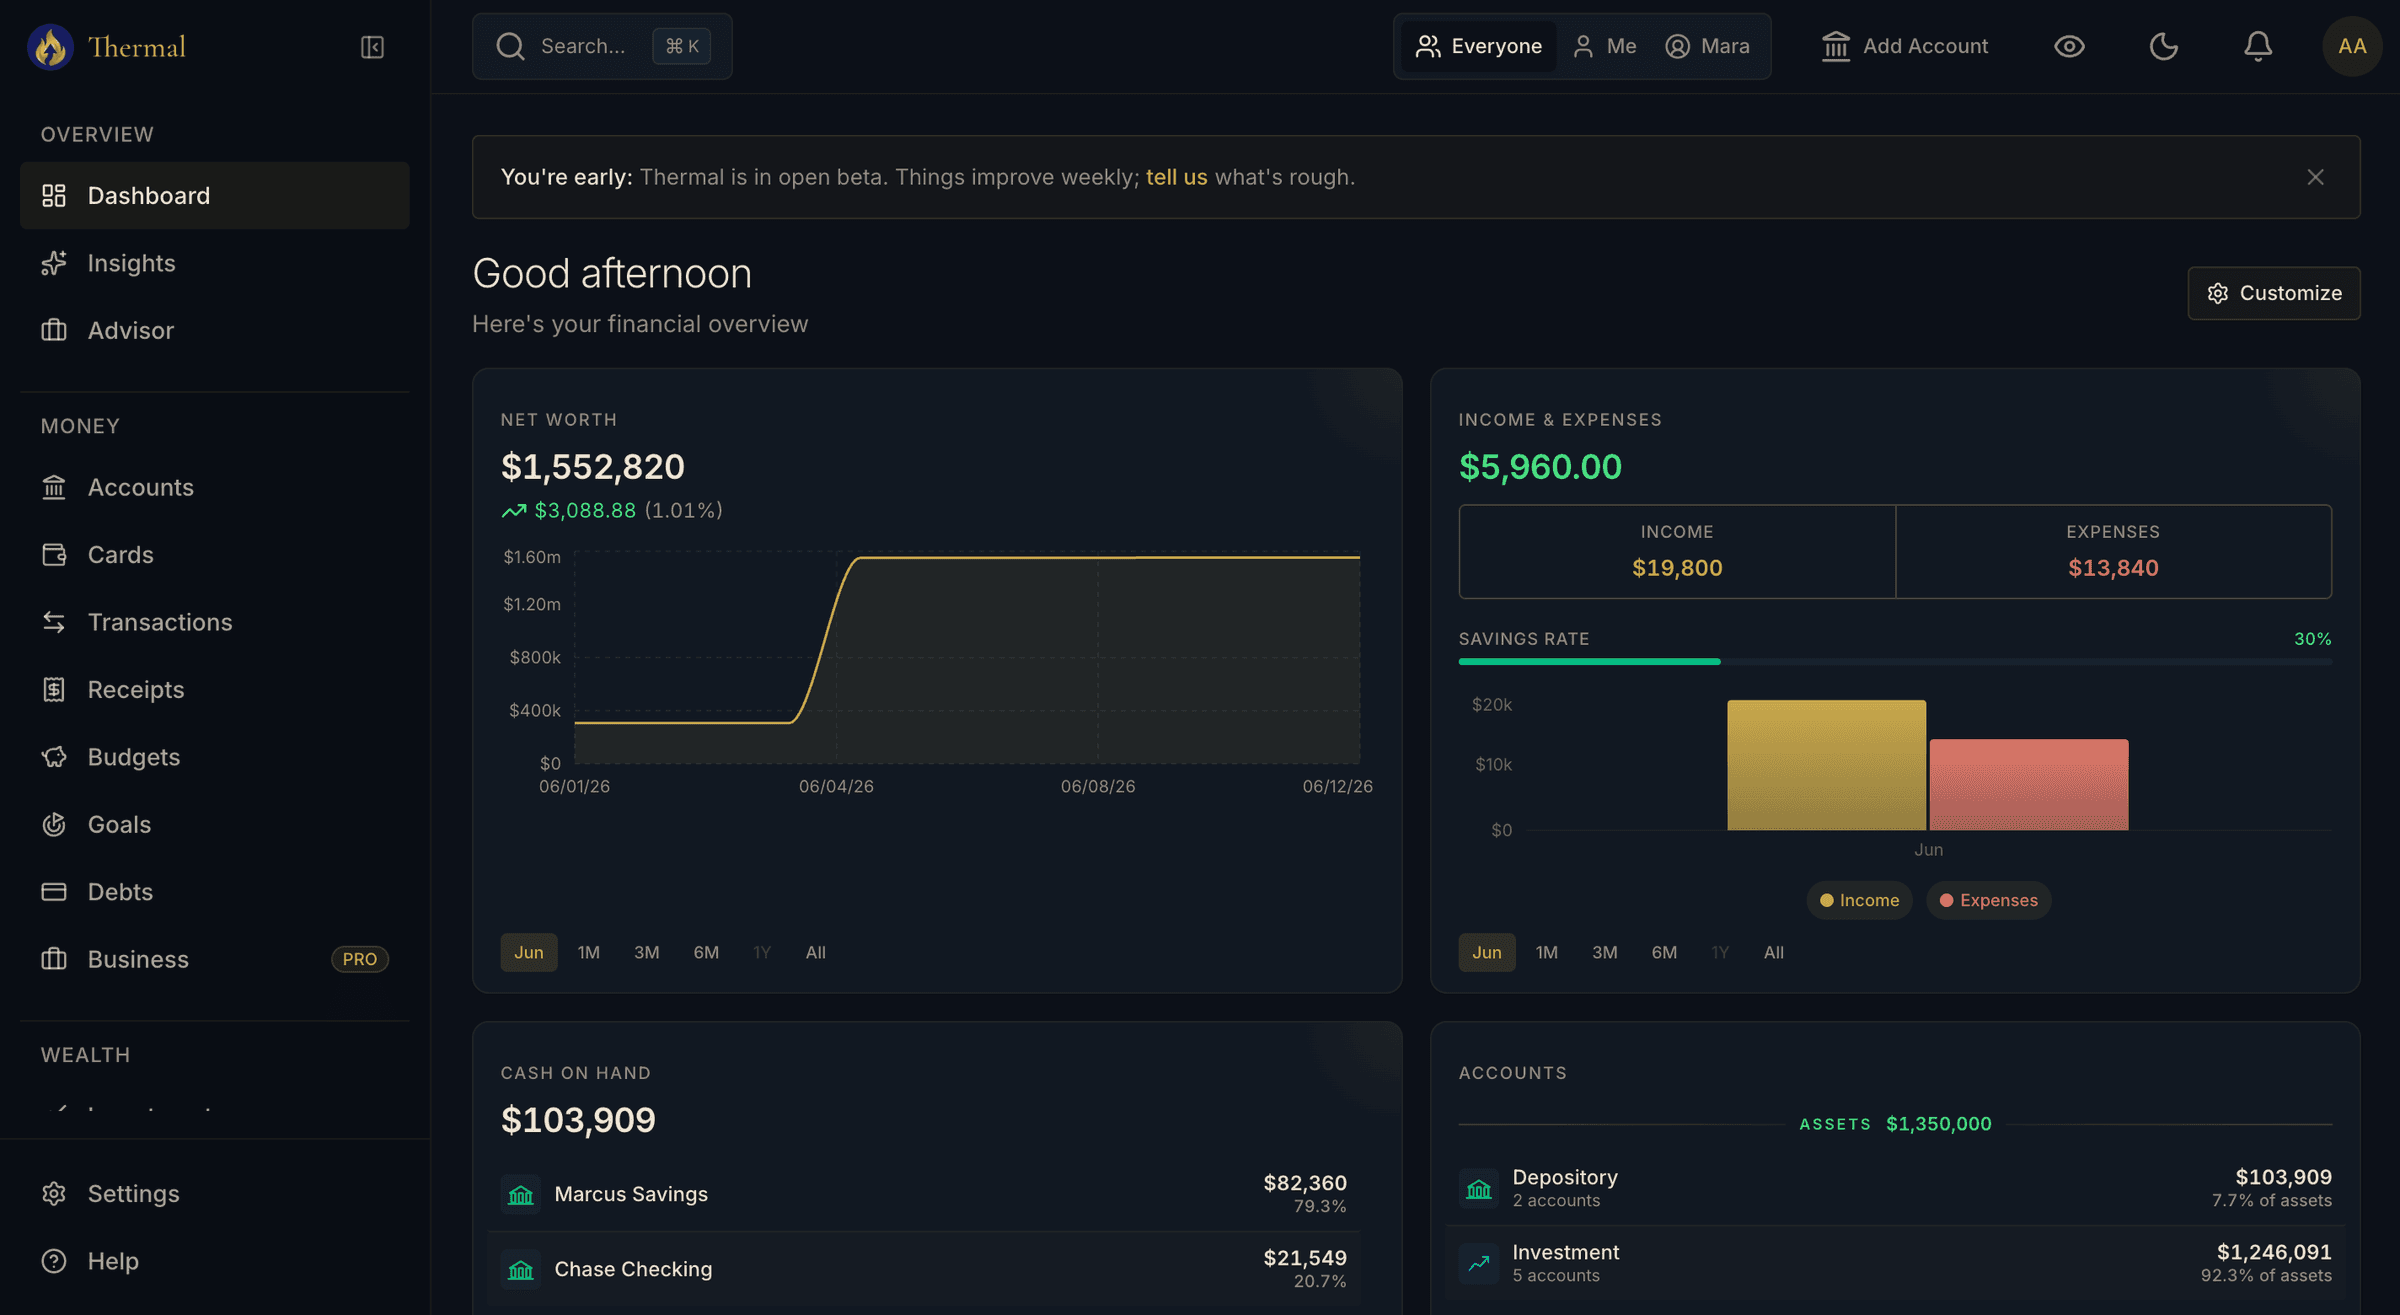
Task: Click the Customize button
Action: click(x=2274, y=293)
